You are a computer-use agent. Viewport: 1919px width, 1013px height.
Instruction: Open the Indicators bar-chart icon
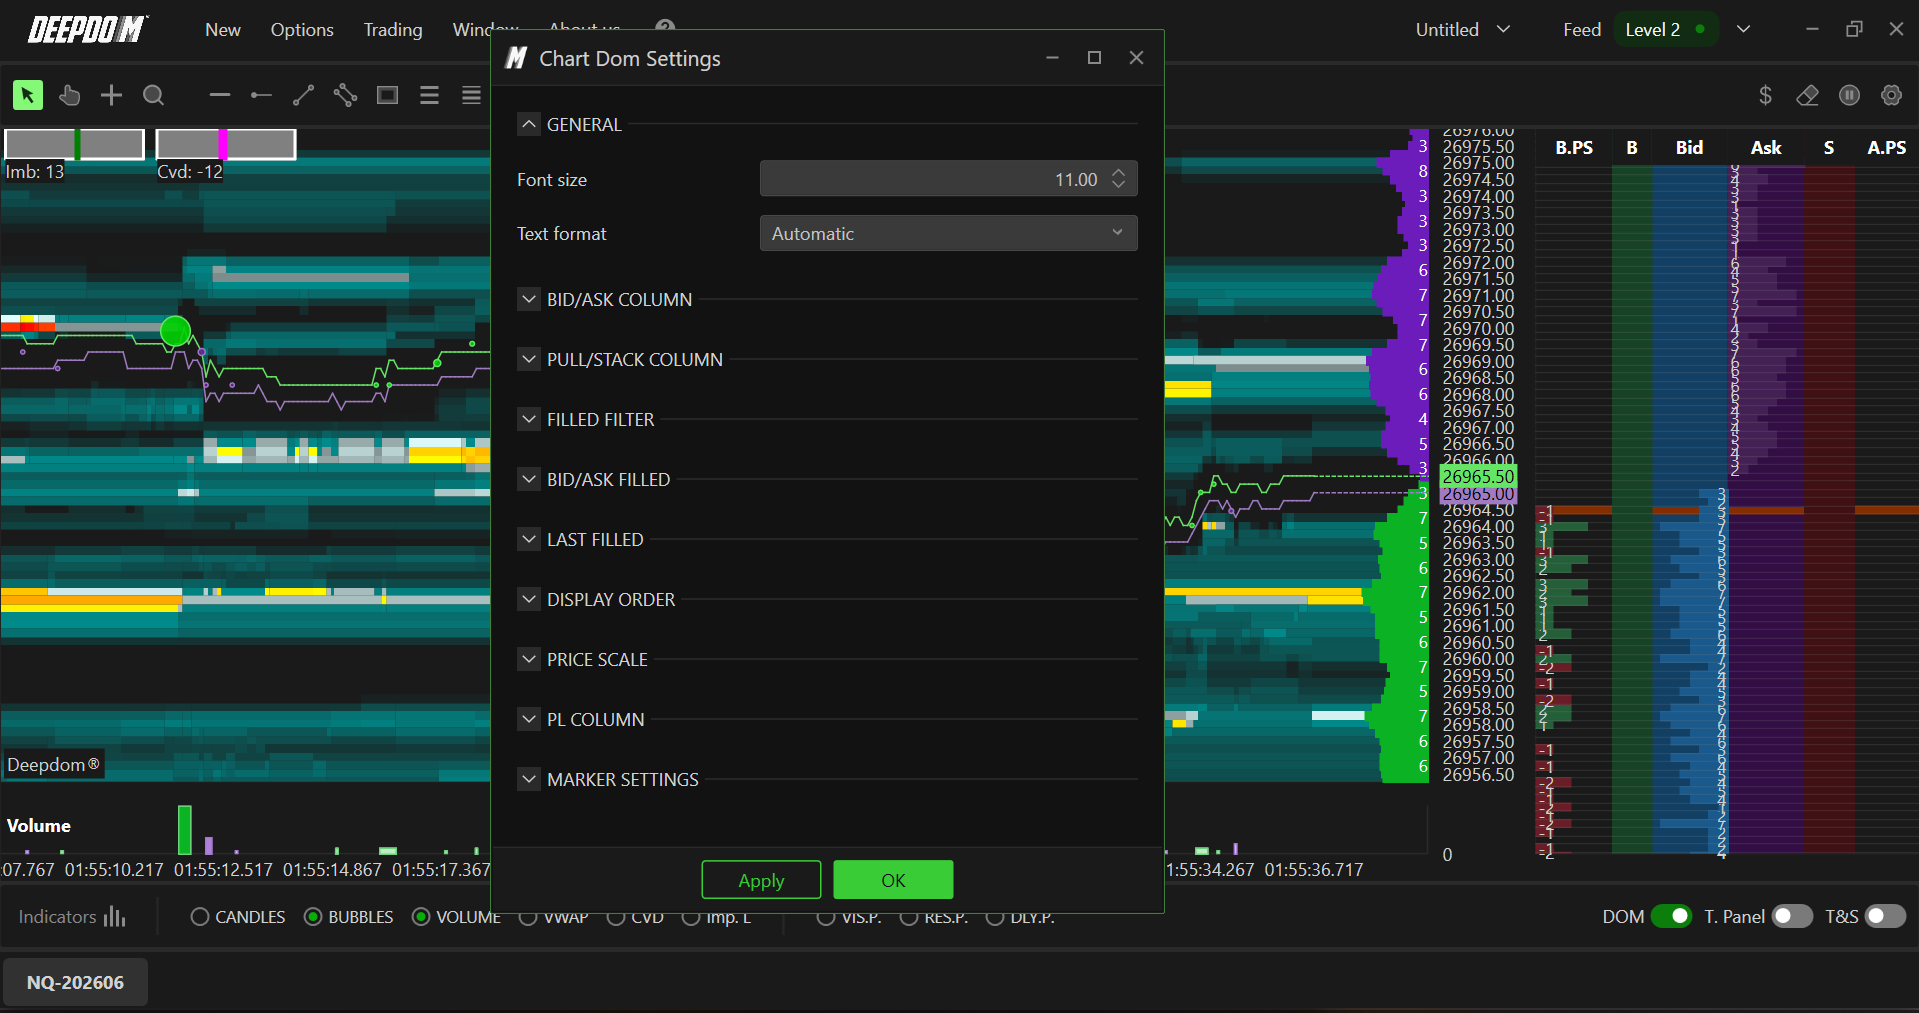(115, 917)
